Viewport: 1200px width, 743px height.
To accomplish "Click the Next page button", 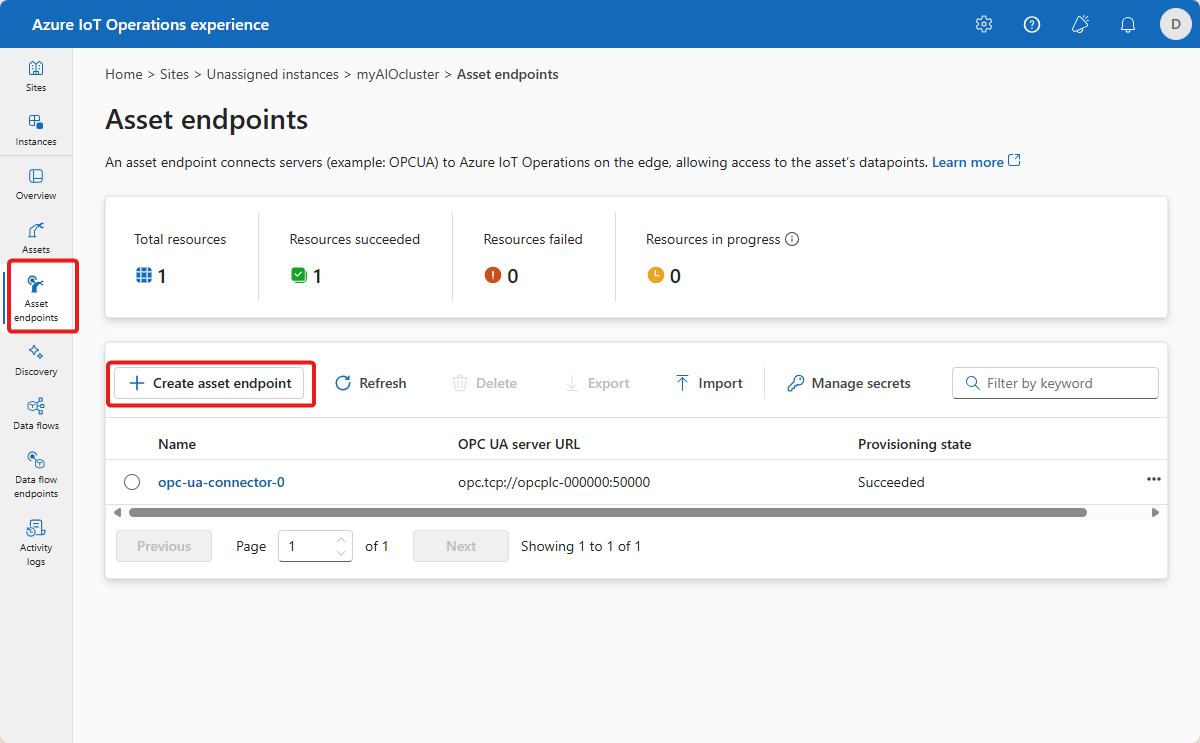I will [461, 546].
